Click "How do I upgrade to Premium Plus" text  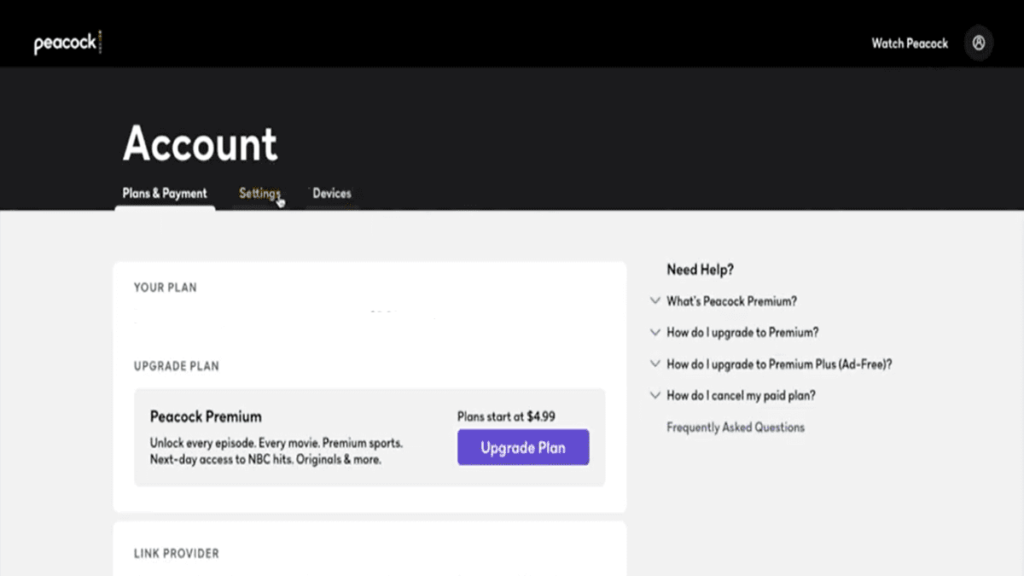click(x=779, y=364)
